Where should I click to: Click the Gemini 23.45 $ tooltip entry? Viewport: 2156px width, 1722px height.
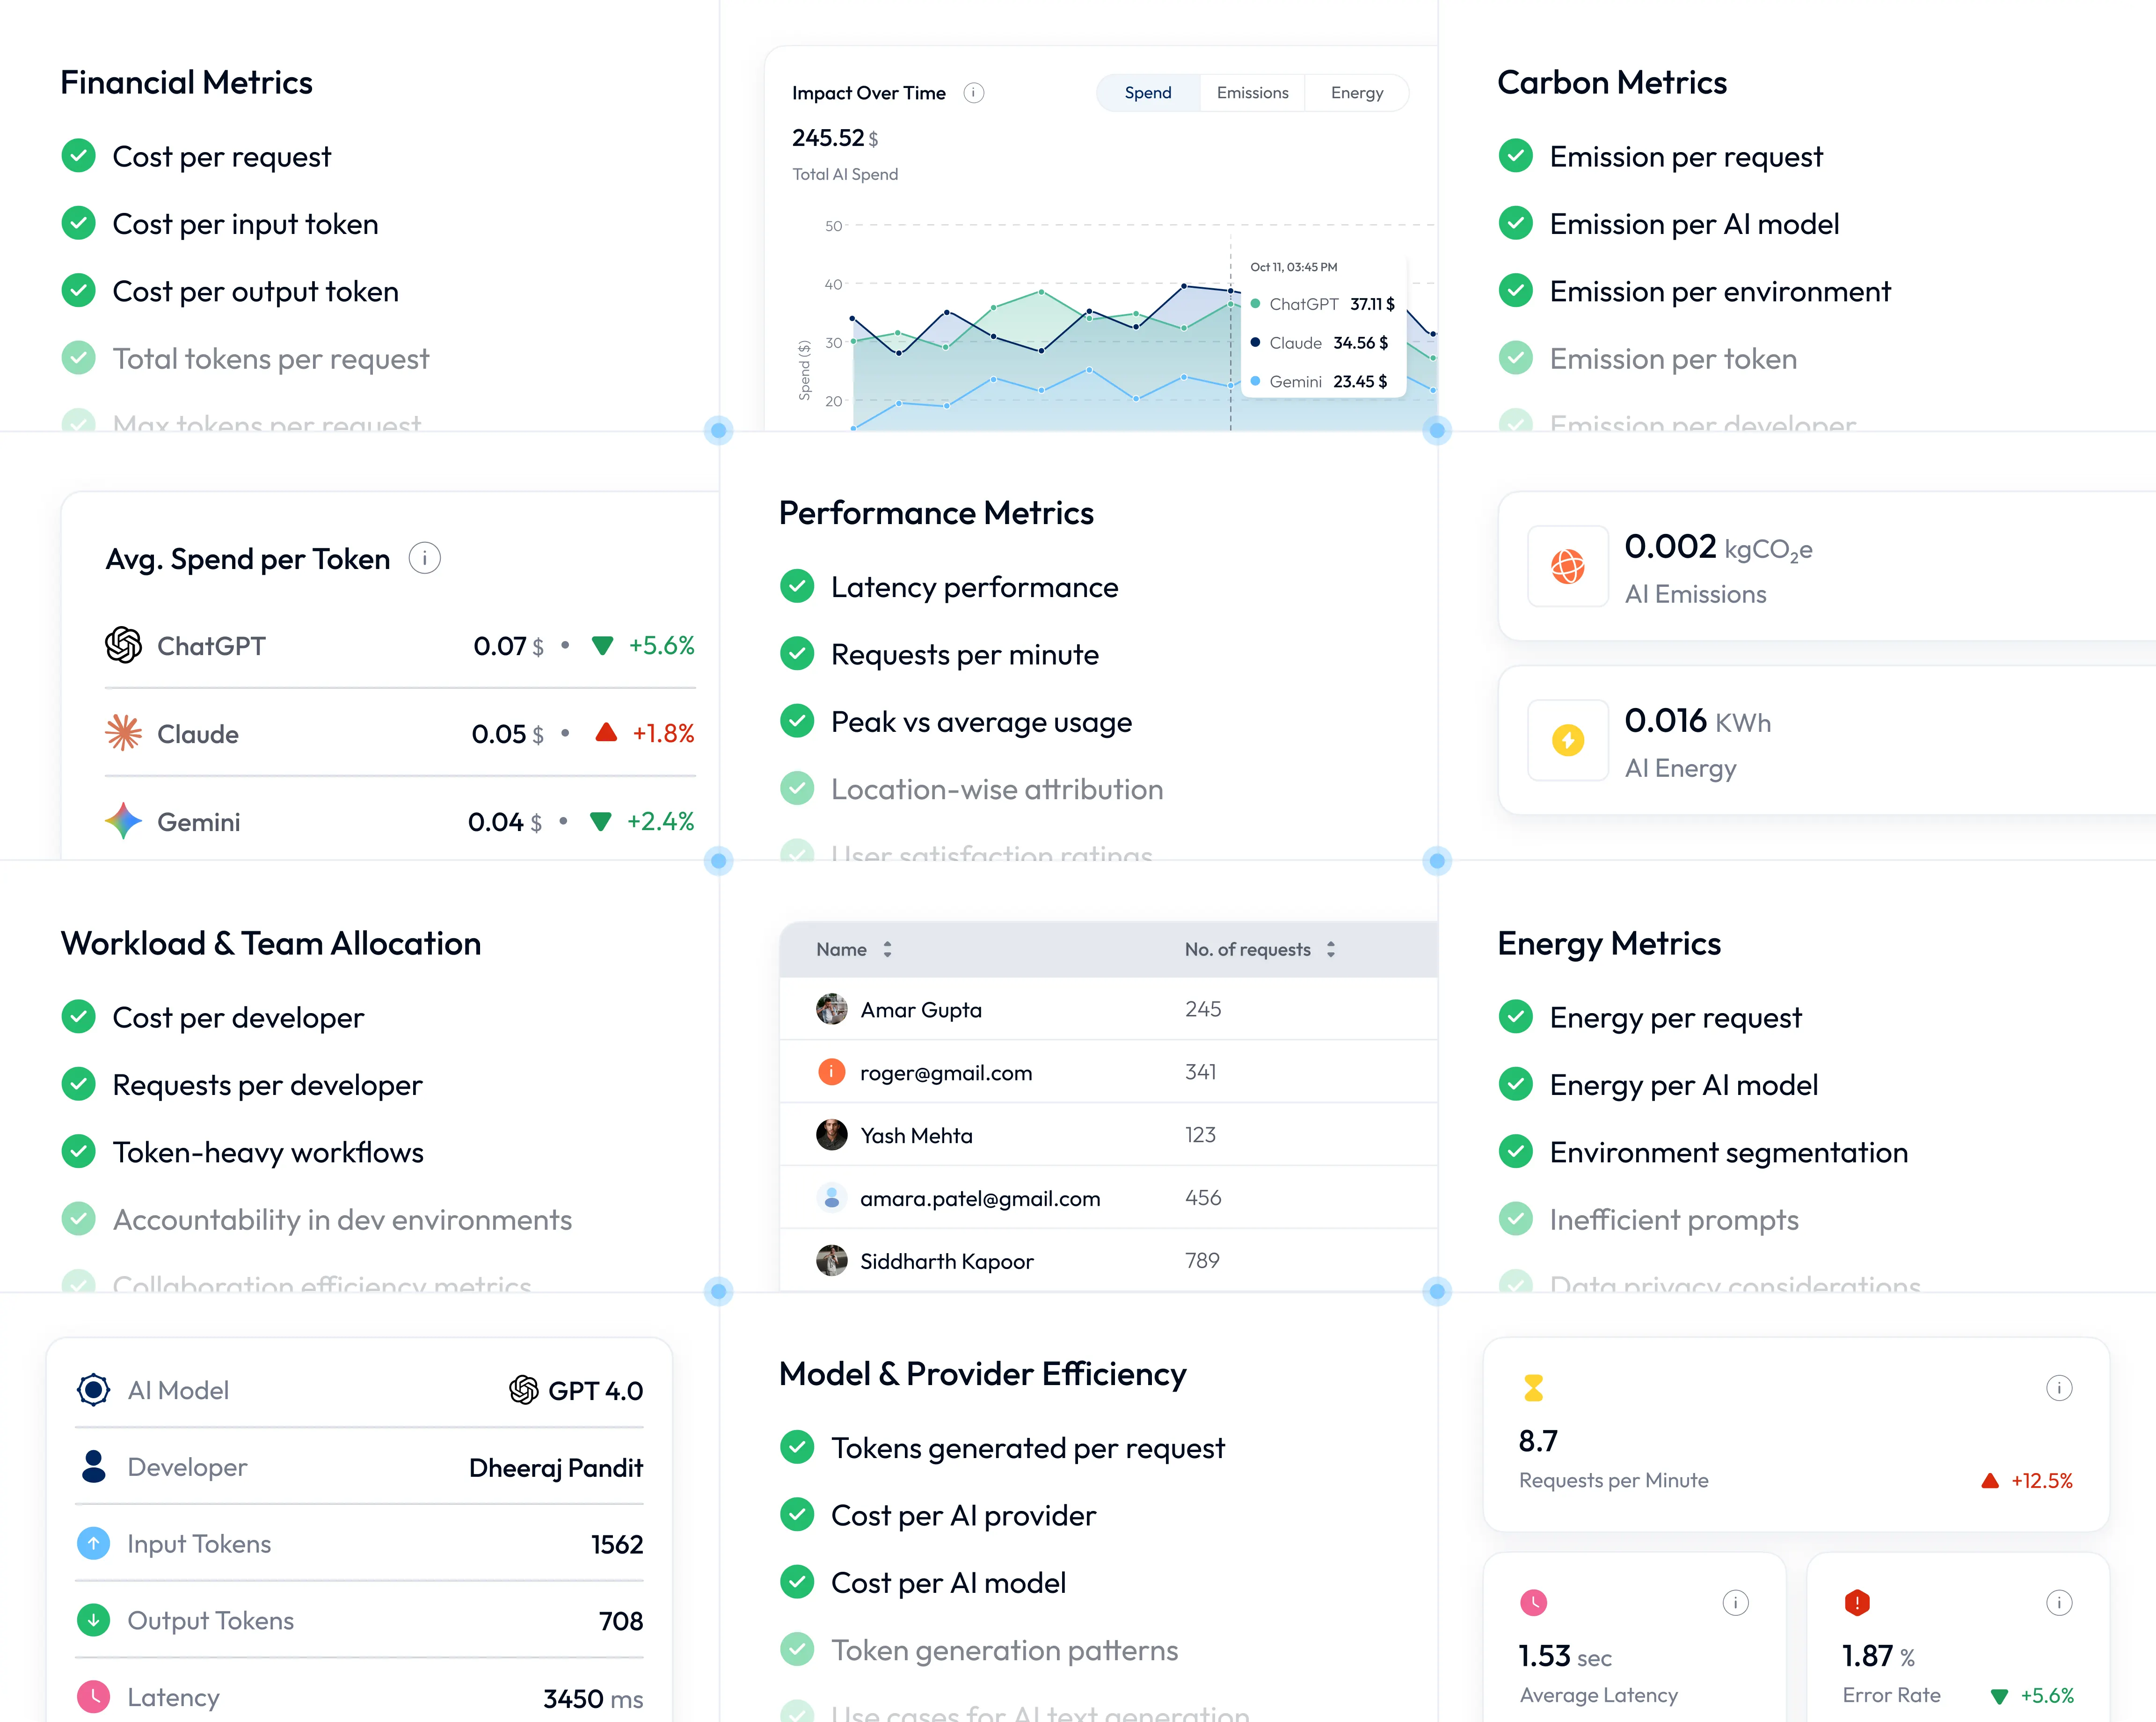[x=1319, y=382]
